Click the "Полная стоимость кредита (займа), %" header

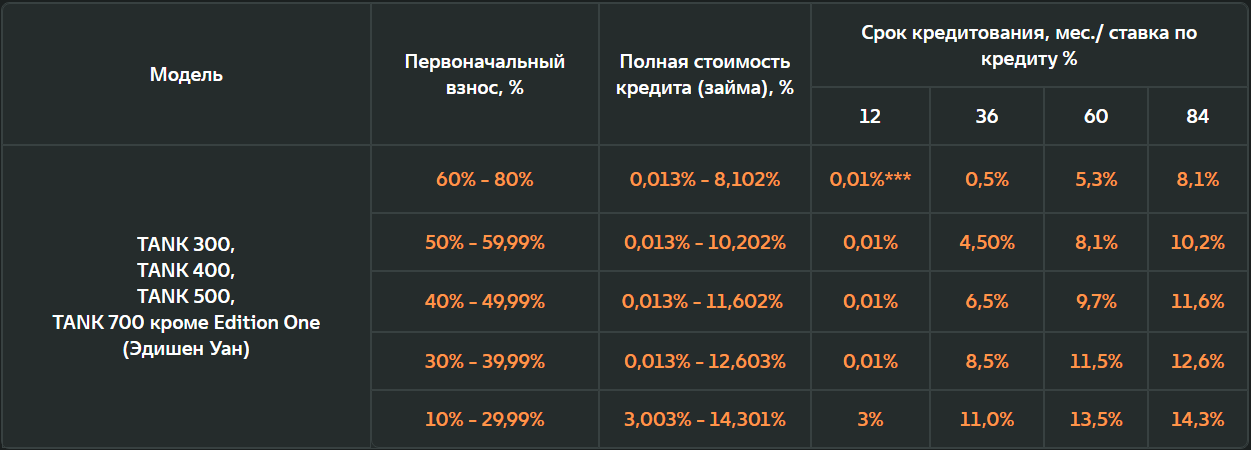[x=705, y=74]
